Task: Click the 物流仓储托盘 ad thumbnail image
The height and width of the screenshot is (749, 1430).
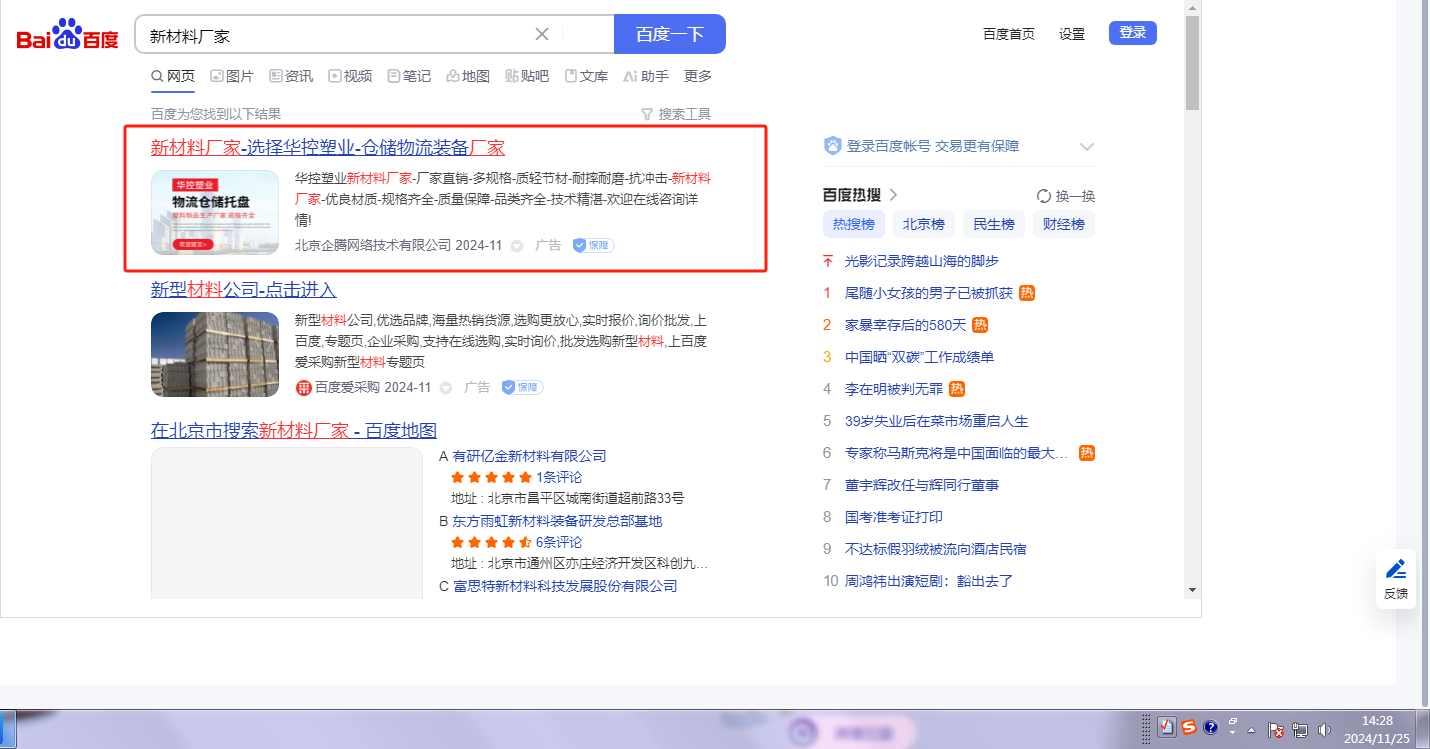Action: 215,212
